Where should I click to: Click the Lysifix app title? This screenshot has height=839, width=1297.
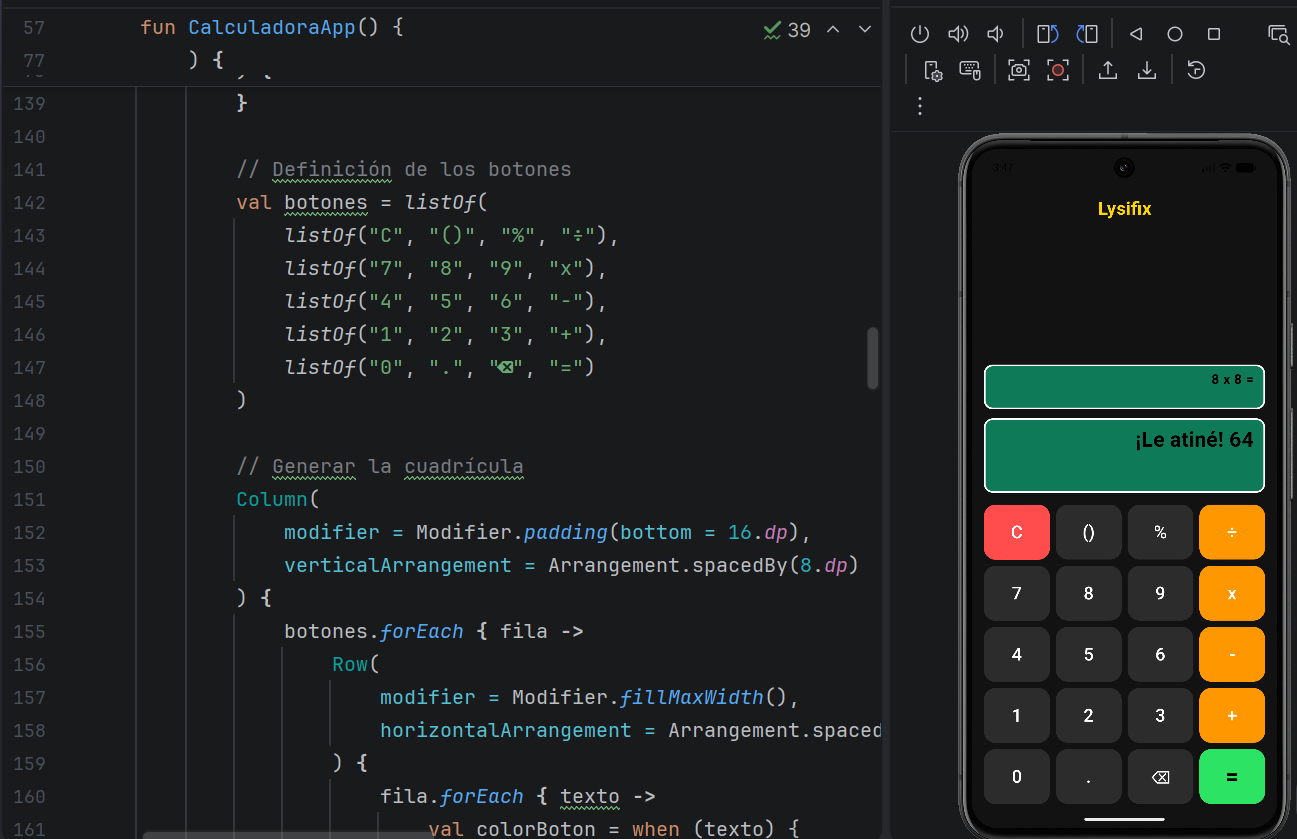(x=1124, y=209)
